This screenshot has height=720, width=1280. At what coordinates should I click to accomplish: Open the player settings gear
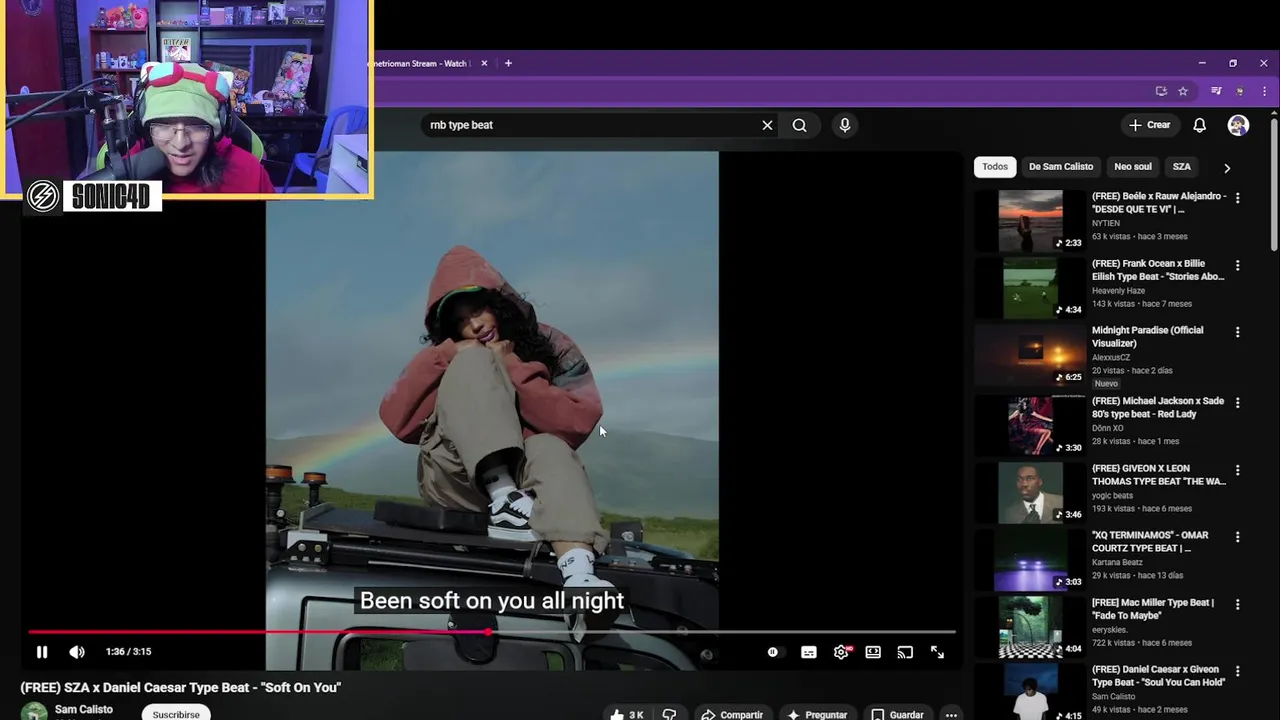point(841,652)
